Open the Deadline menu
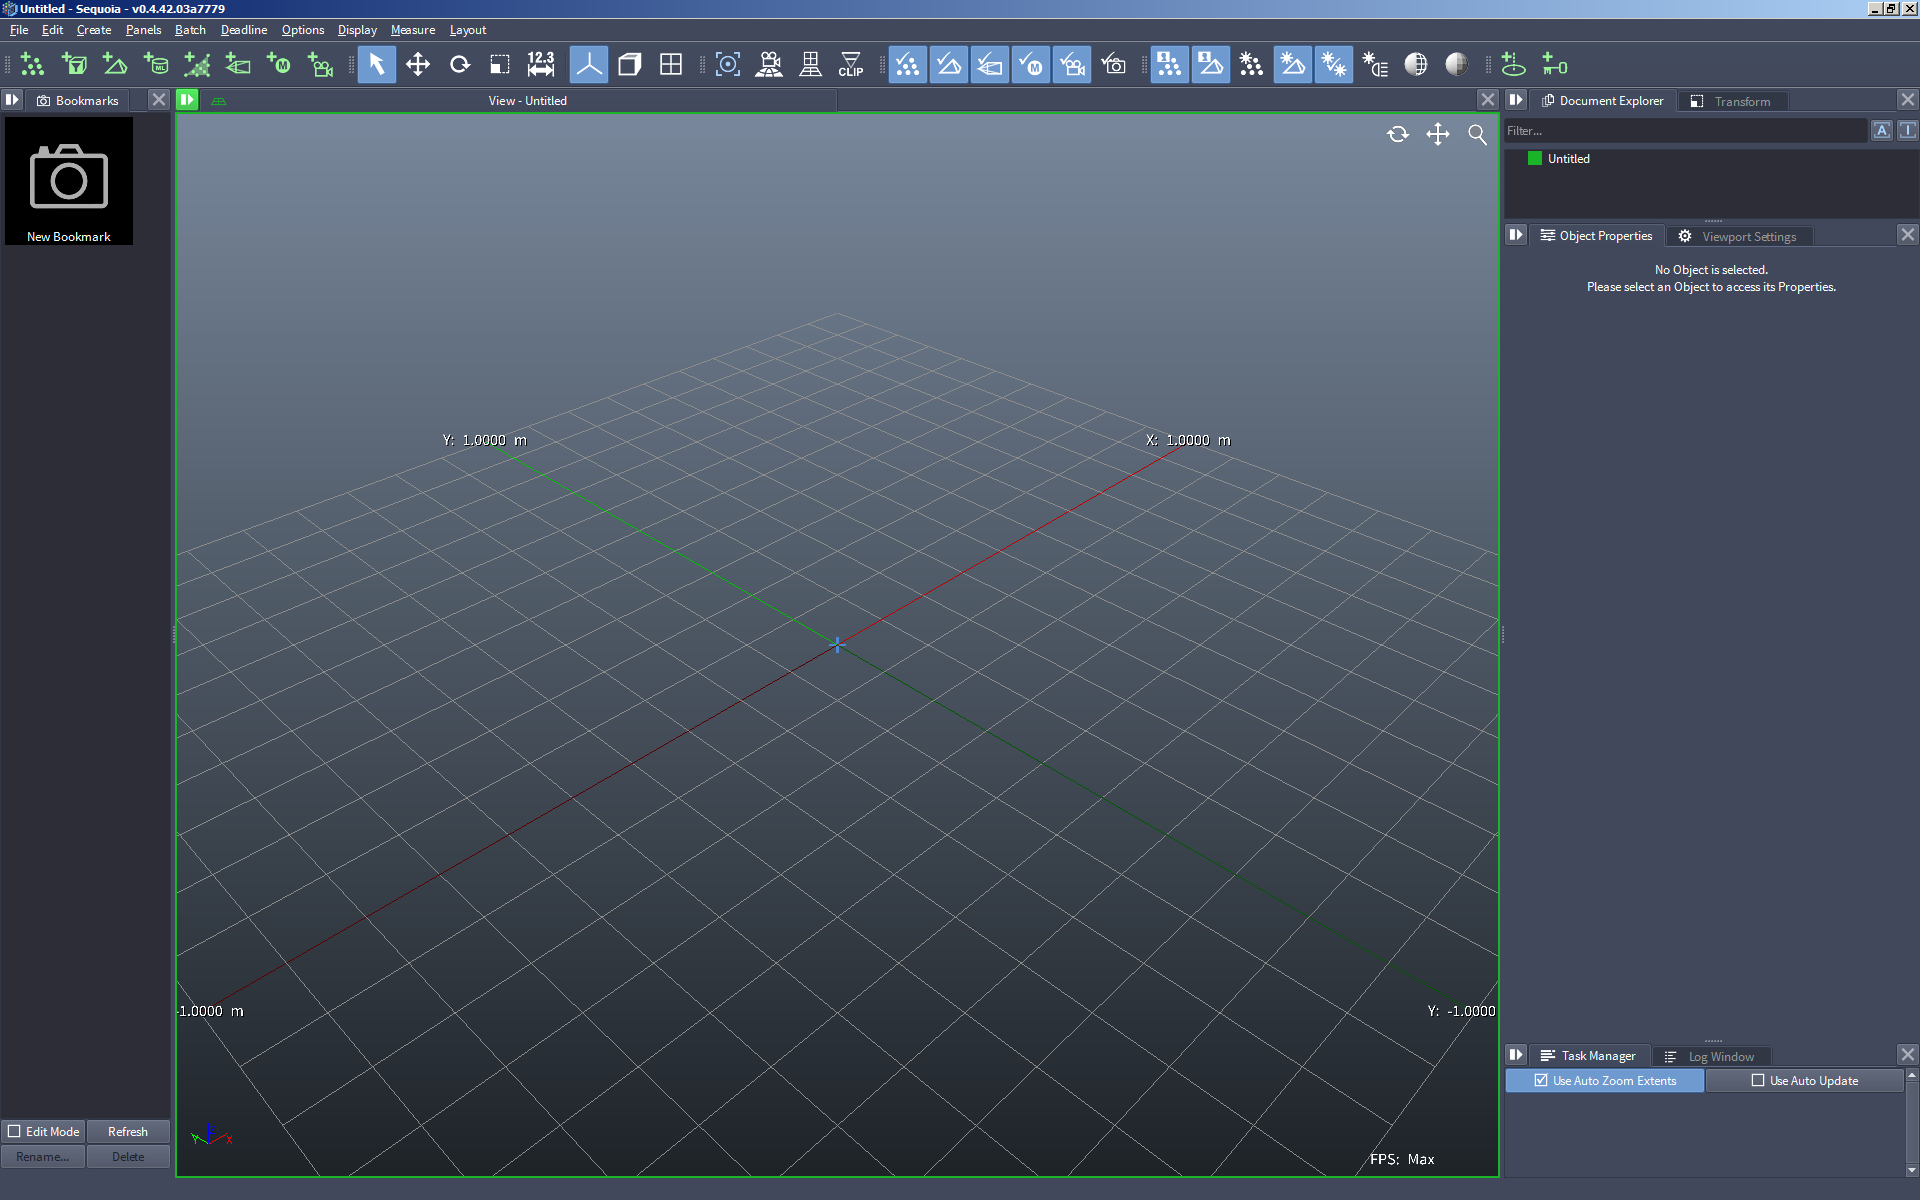Viewport: 1920px width, 1200px height. pyautogui.click(x=244, y=30)
